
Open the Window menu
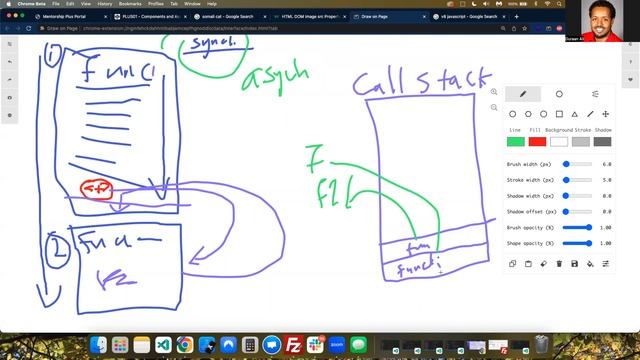192,4
